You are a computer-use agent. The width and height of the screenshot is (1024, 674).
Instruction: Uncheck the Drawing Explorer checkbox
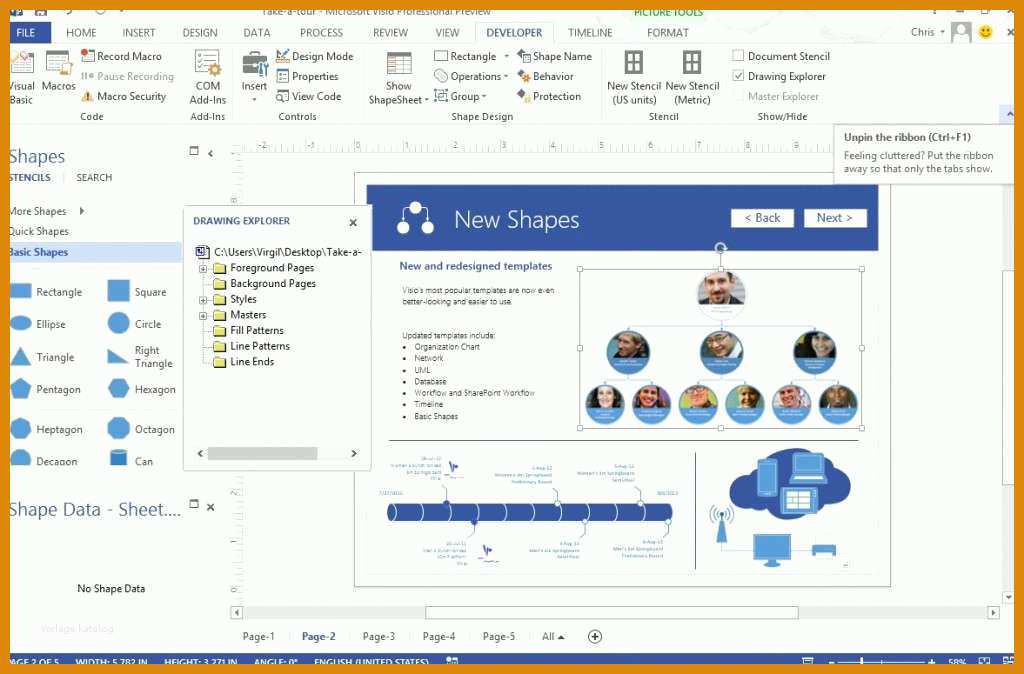[738, 76]
